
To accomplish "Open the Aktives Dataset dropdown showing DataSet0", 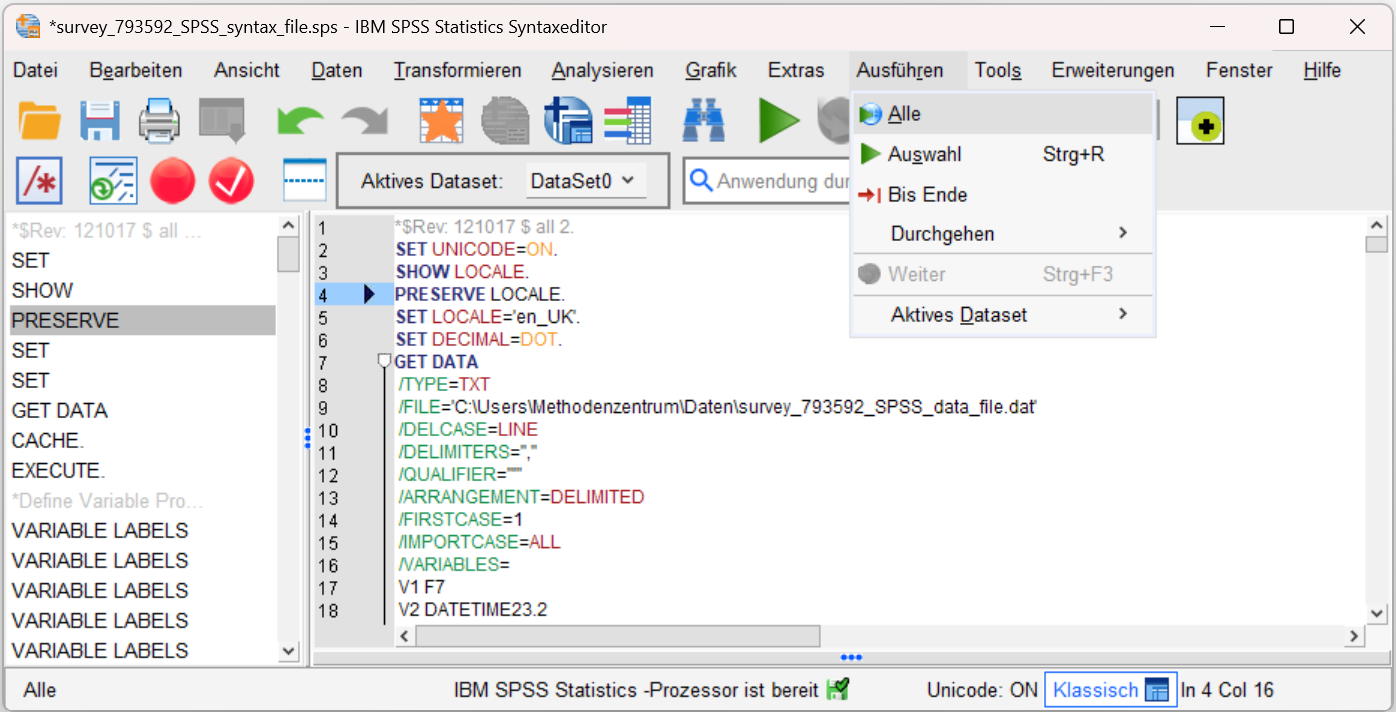I will click(x=583, y=181).
